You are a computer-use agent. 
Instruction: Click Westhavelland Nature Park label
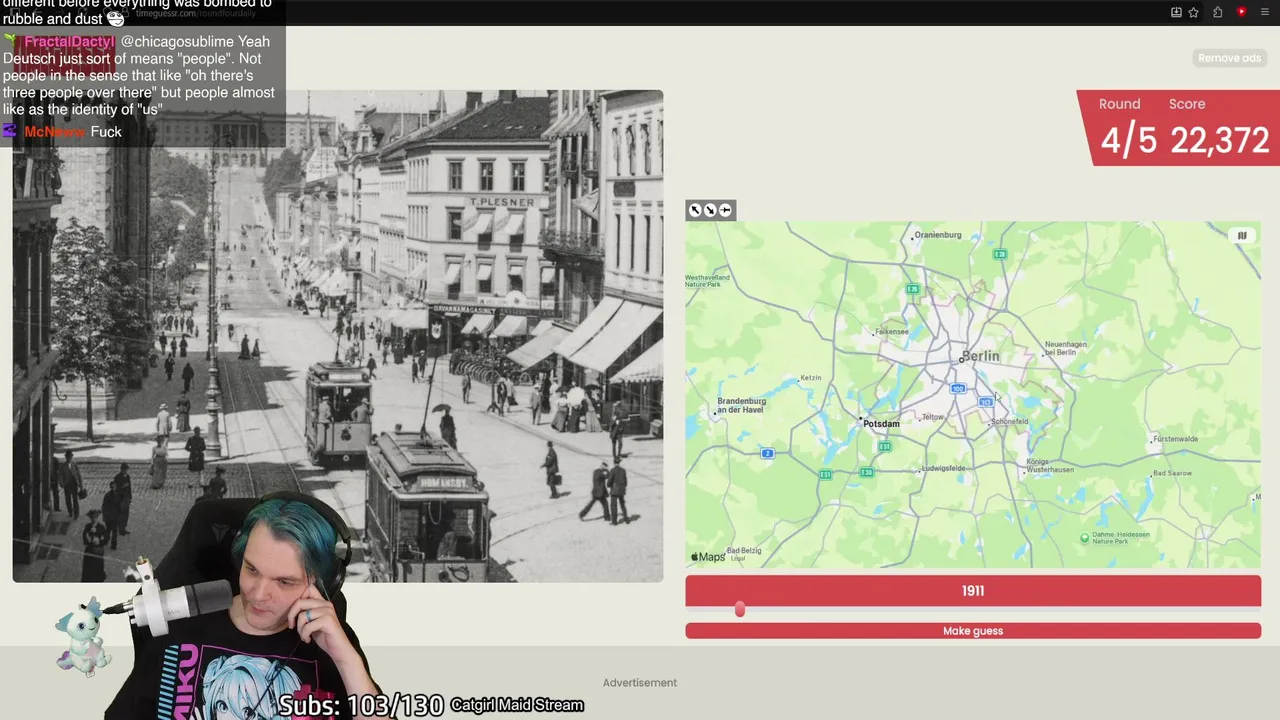point(708,281)
